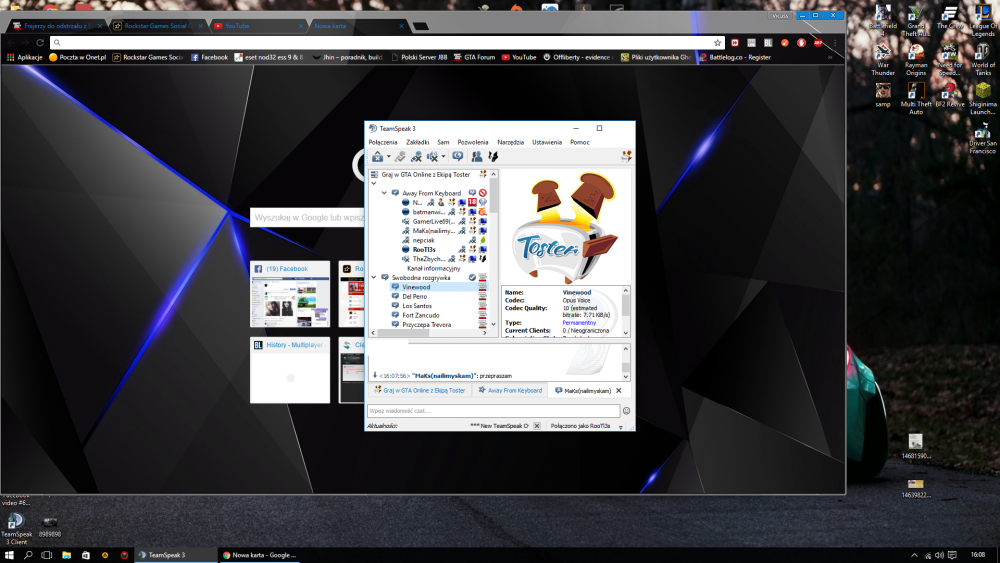
Task: Click the Kanał informacyjny spacer
Action: click(434, 268)
